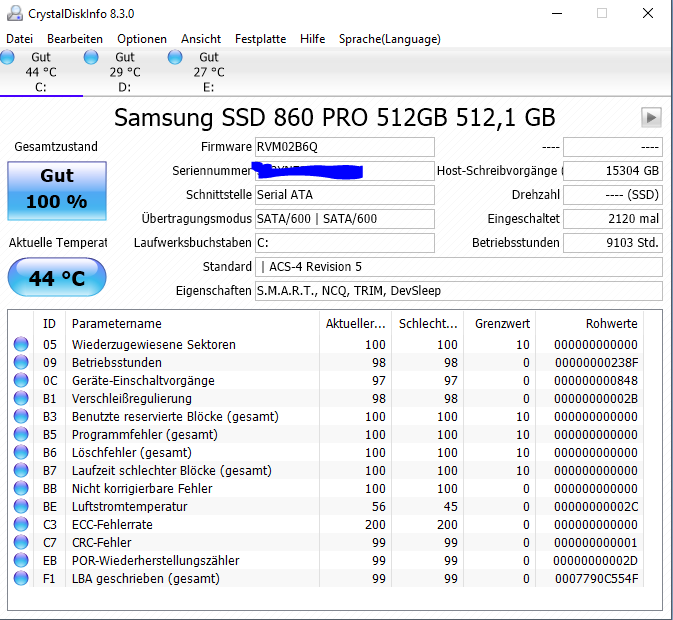Click the Schnittstelle field Serial ATA
The image size is (673, 620).
[345, 195]
